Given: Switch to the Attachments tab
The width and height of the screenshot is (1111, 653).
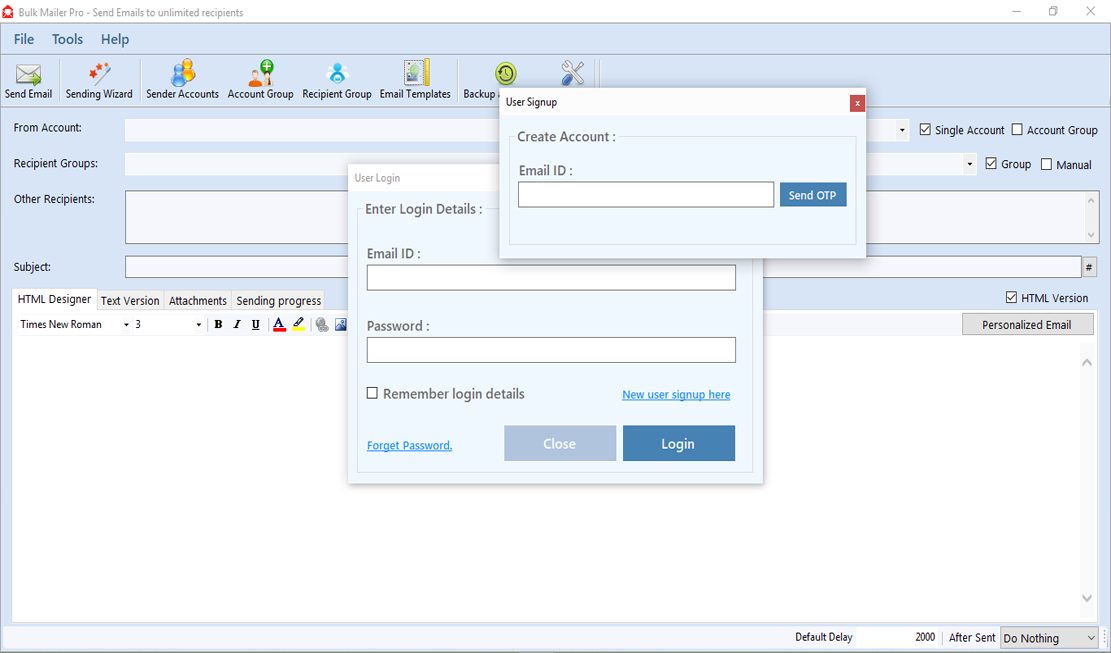Looking at the screenshot, I should [x=198, y=300].
